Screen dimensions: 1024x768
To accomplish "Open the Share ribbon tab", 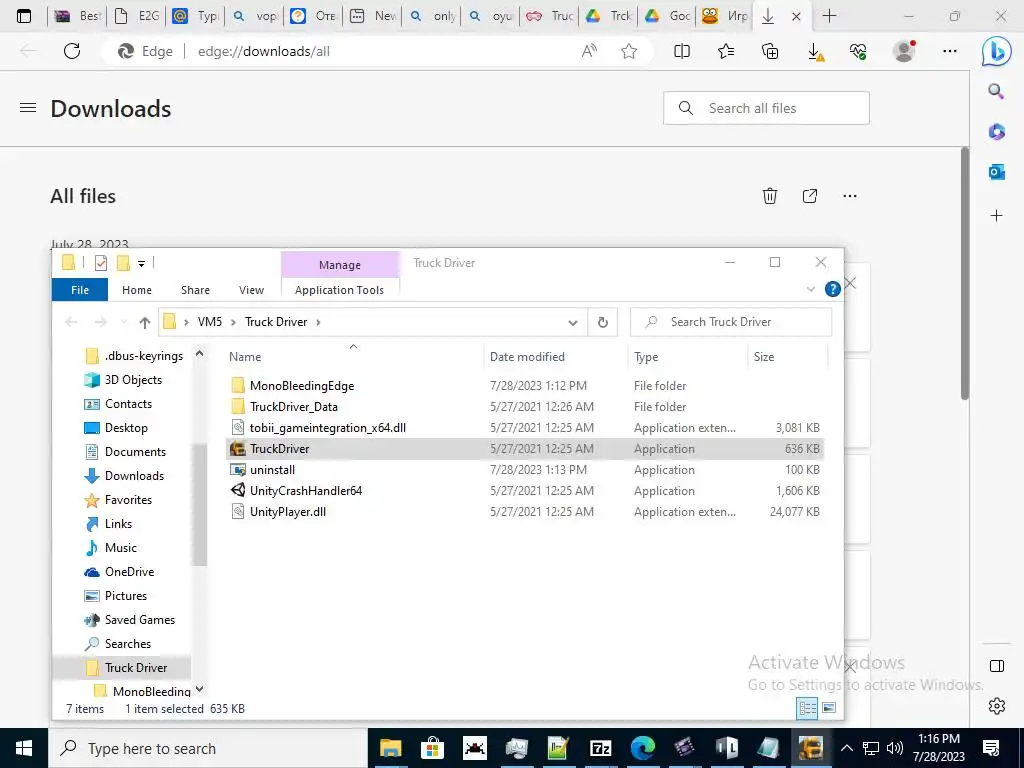I will click(195, 290).
